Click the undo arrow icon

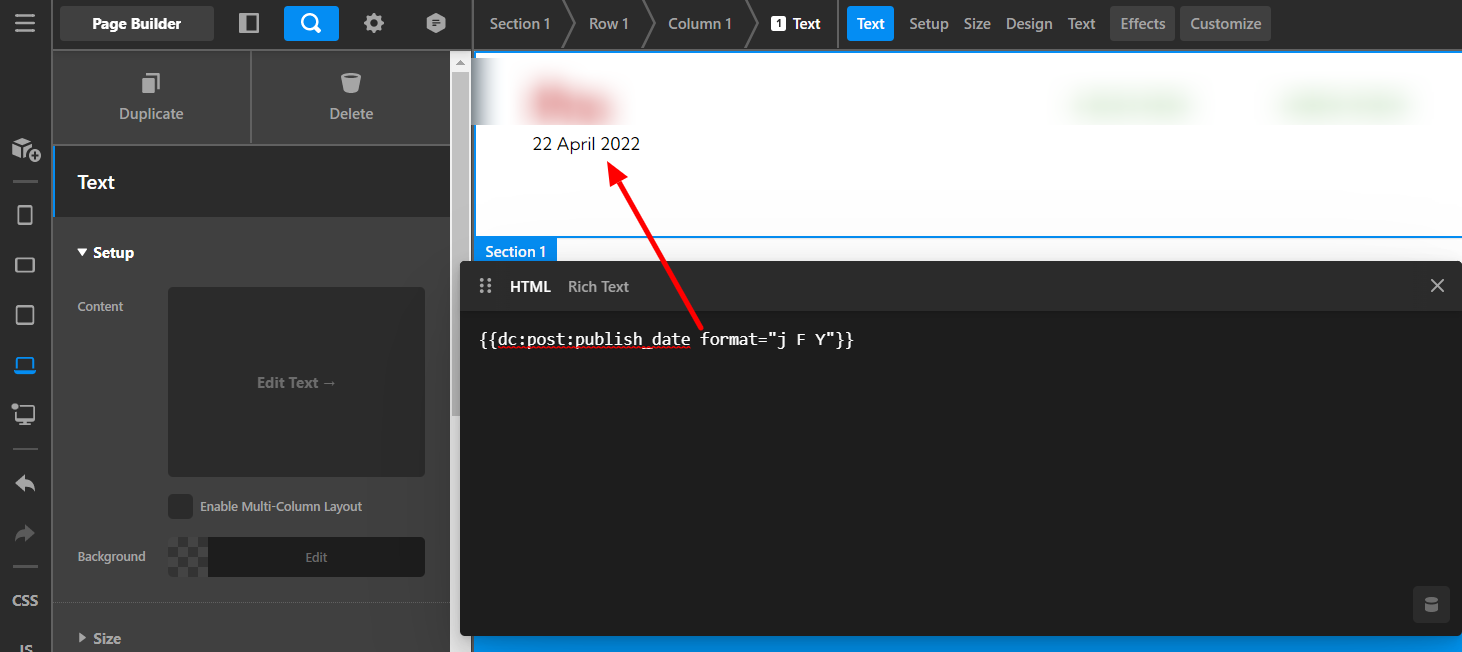click(25, 484)
